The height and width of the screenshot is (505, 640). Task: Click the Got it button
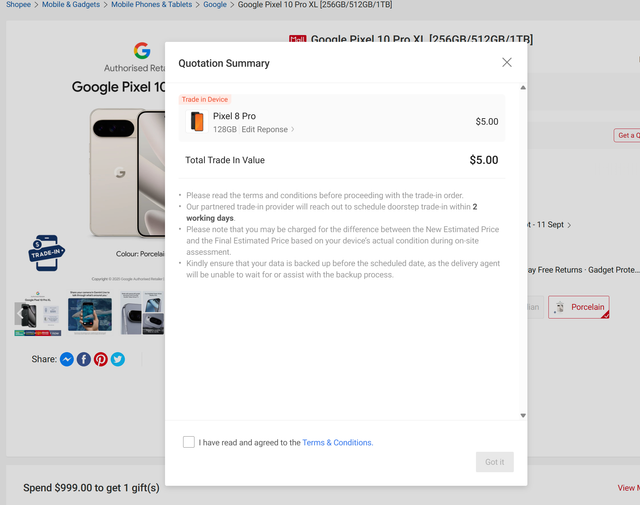[x=494, y=462]
